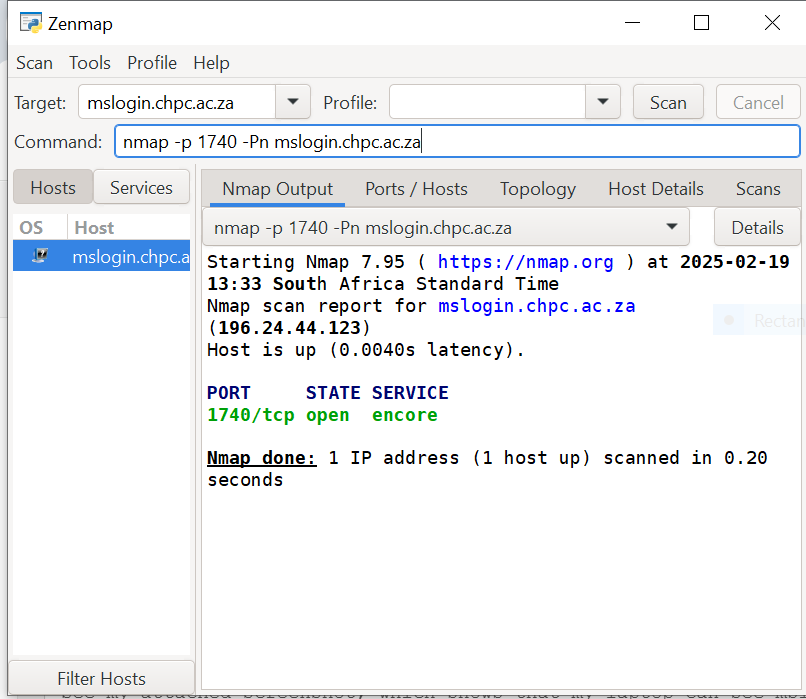Click the OS icon beside mslogin.chpc.ac.za host
This screenshot has height=699, width=806.
pyautogui.click(x=40, y=255)
